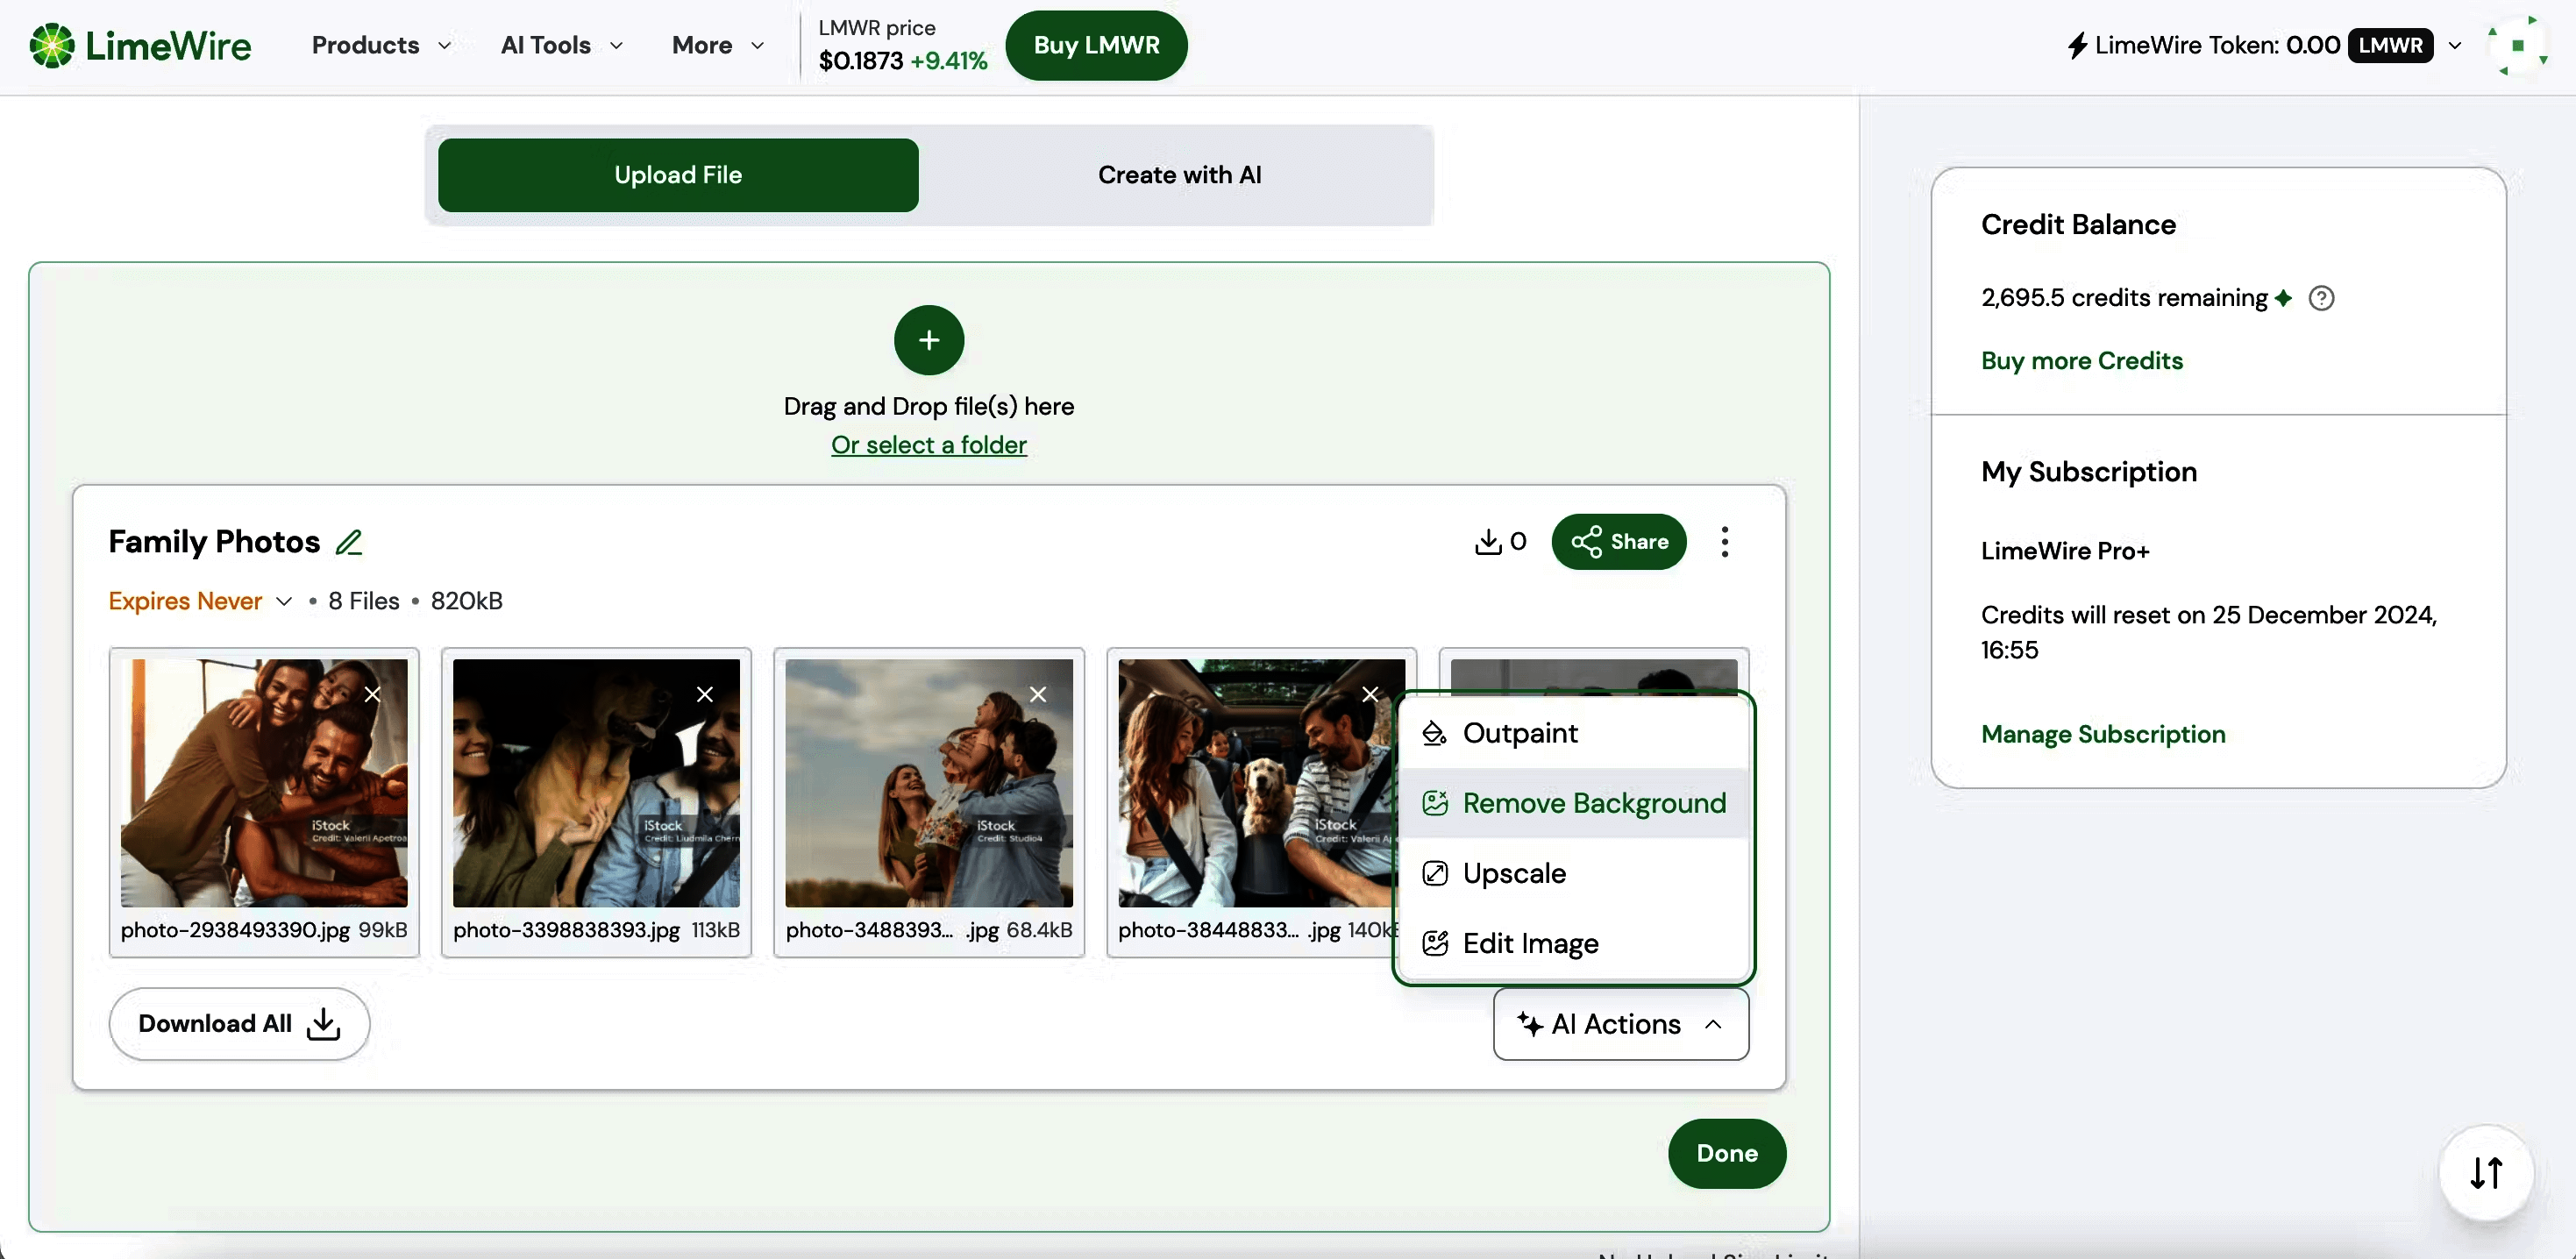Image resolution: width=2576 pixels, height=1259 pixels.
Task: Open the LMWR currency dropdown
Action: (x=2456, y=45)
